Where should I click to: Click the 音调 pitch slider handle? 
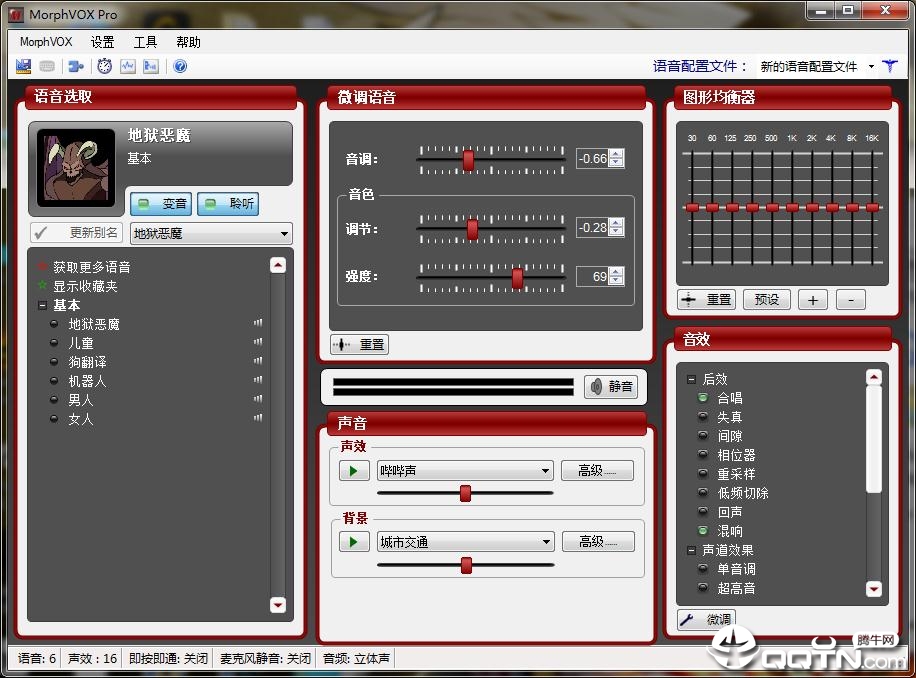(x=469, y=160)
